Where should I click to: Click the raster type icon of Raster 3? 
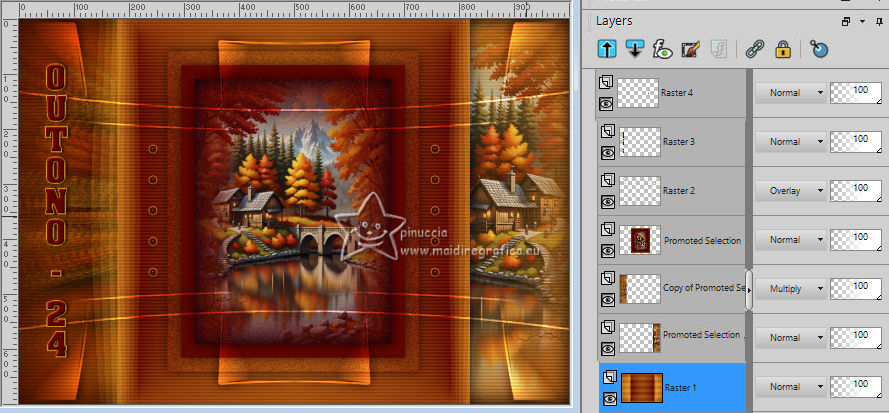(x=607, y=132)
